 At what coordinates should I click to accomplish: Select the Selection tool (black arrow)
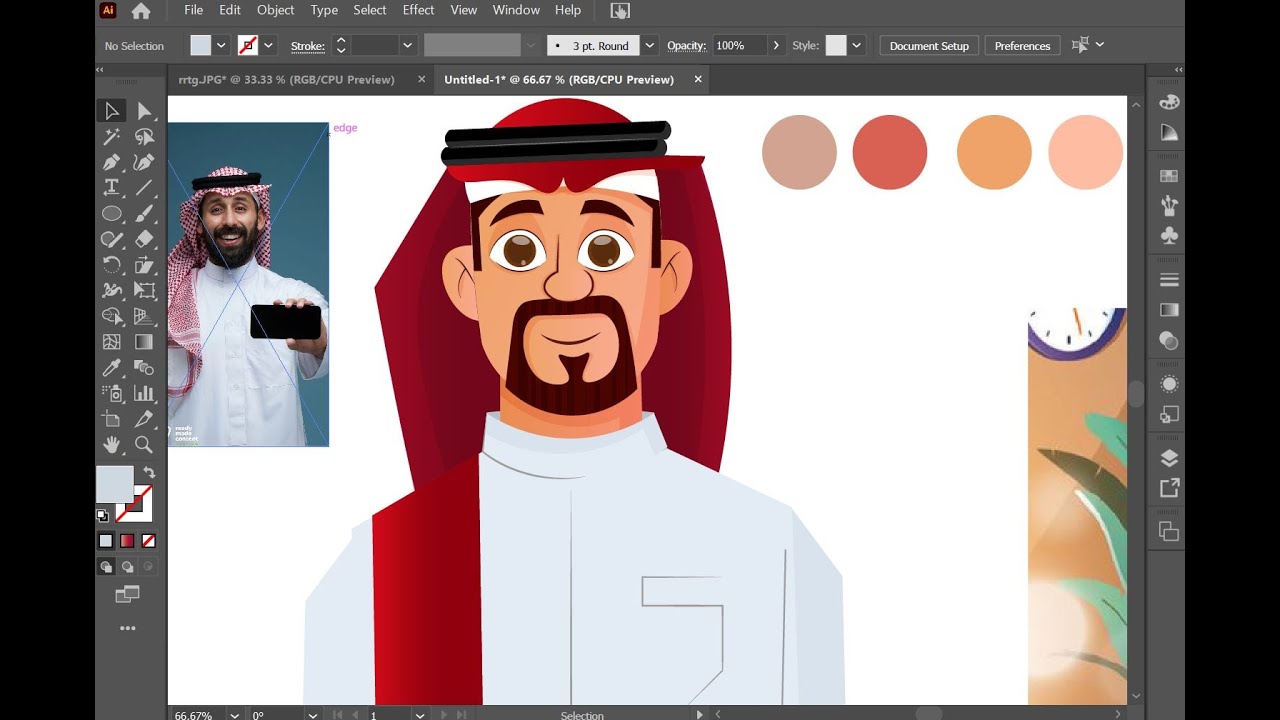(x=112, y=111)
